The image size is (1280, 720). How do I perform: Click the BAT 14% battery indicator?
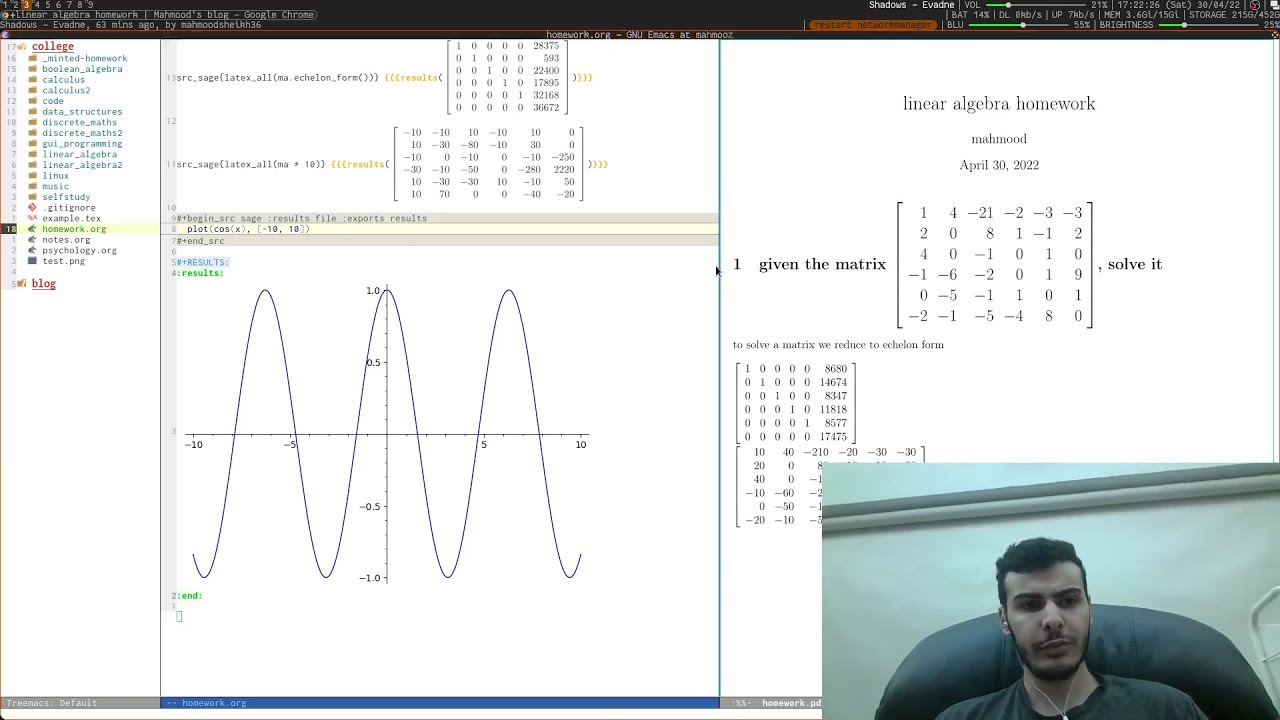tap(971, 15)
